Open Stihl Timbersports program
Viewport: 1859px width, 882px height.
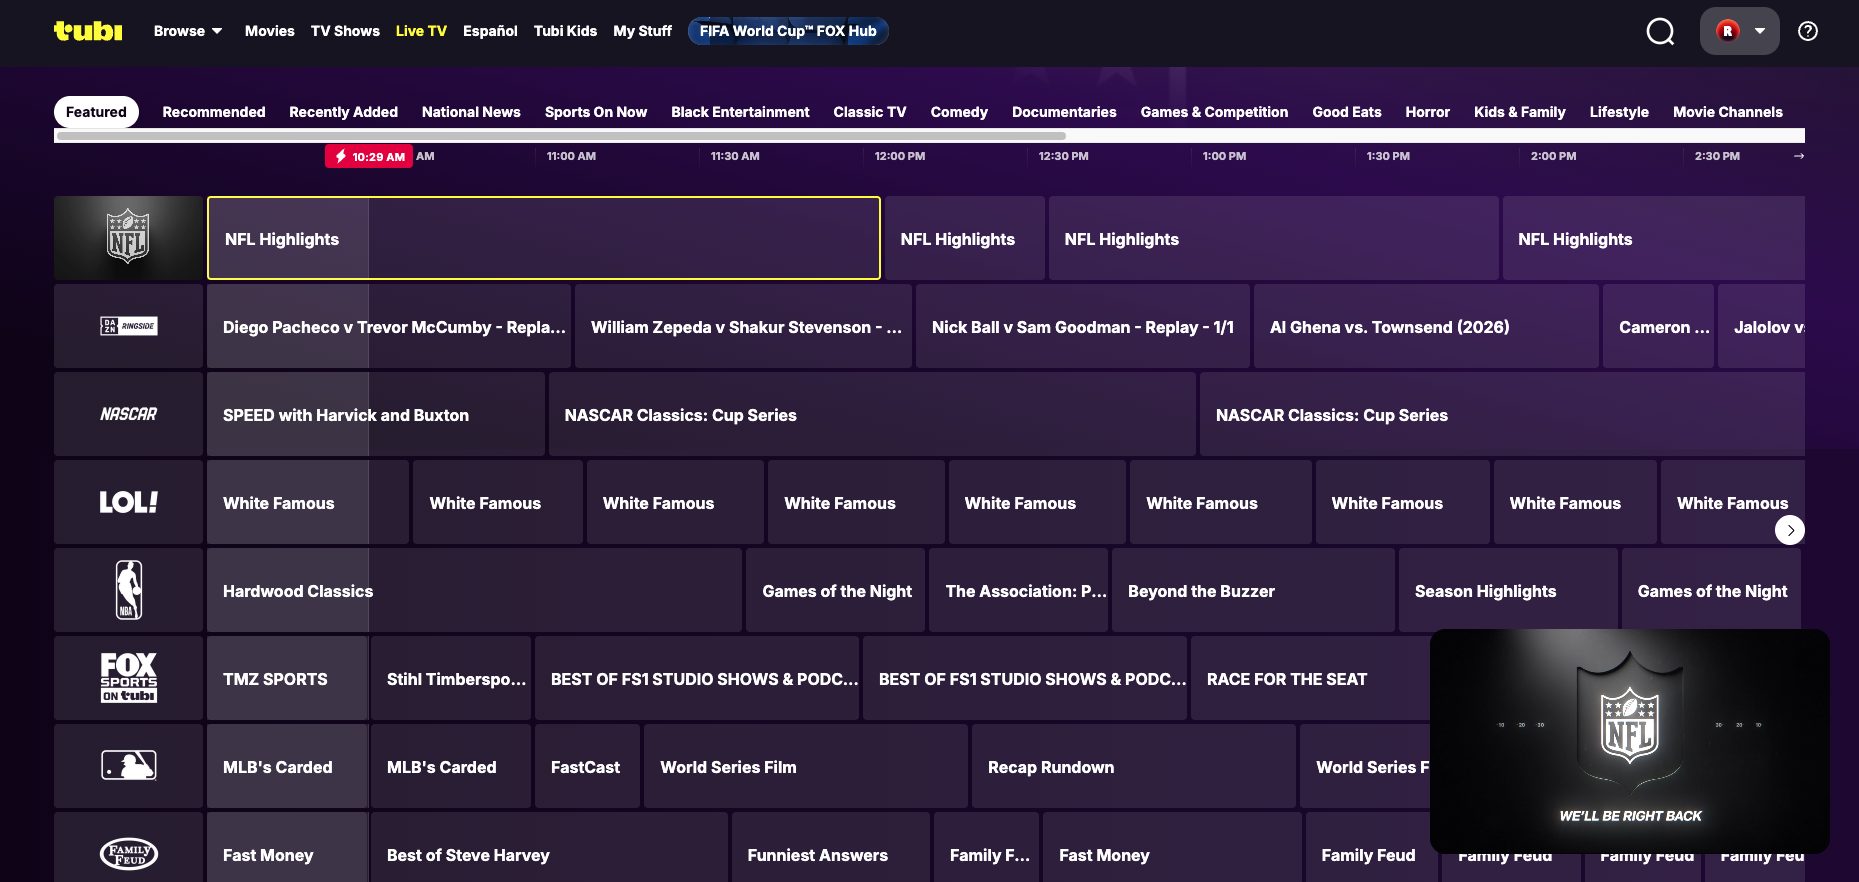click(451, 678)
